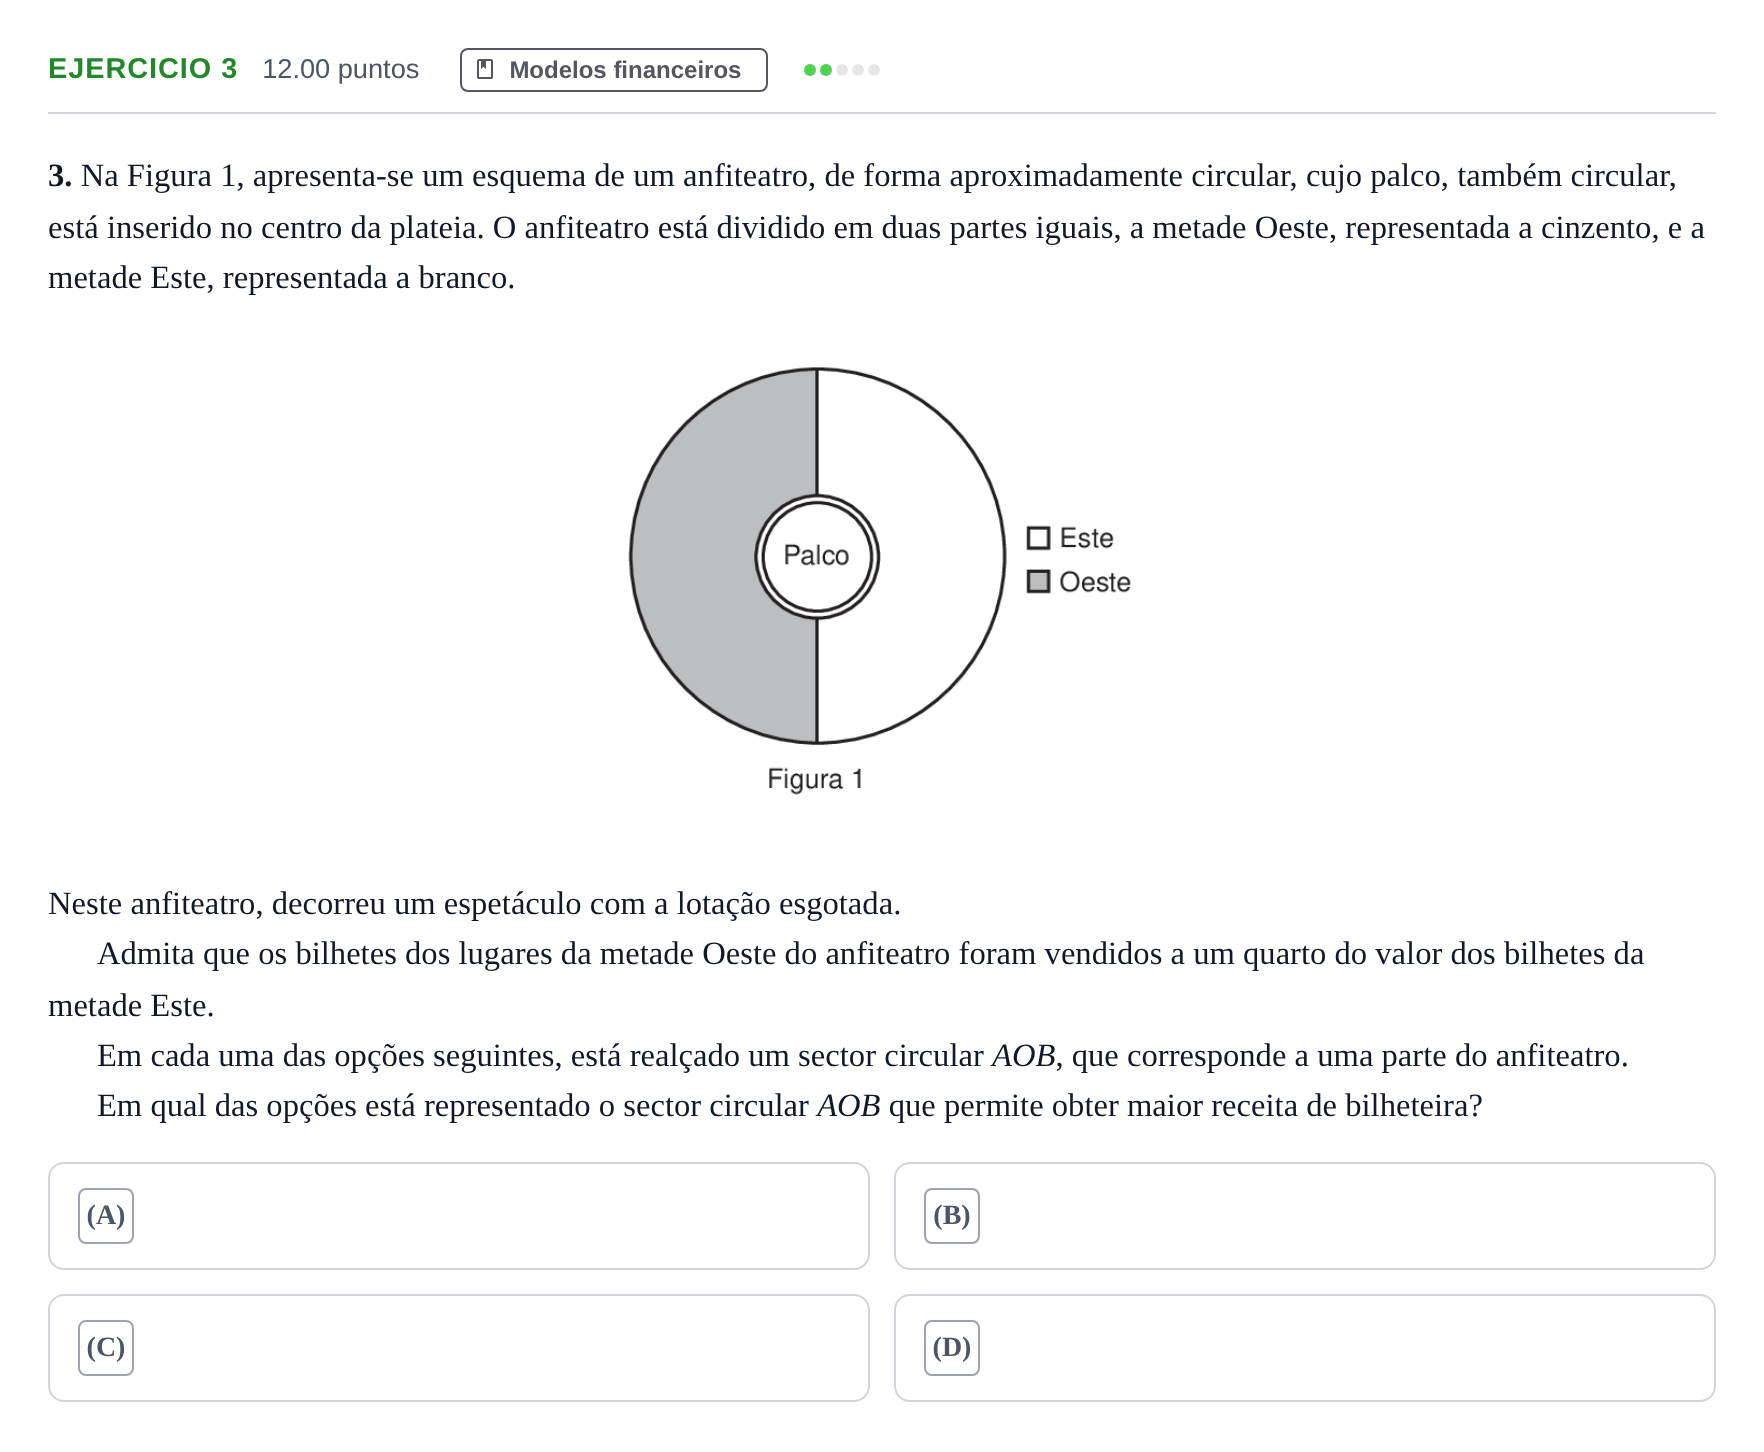Click the 12.00 puntos score label

[340, 69]
